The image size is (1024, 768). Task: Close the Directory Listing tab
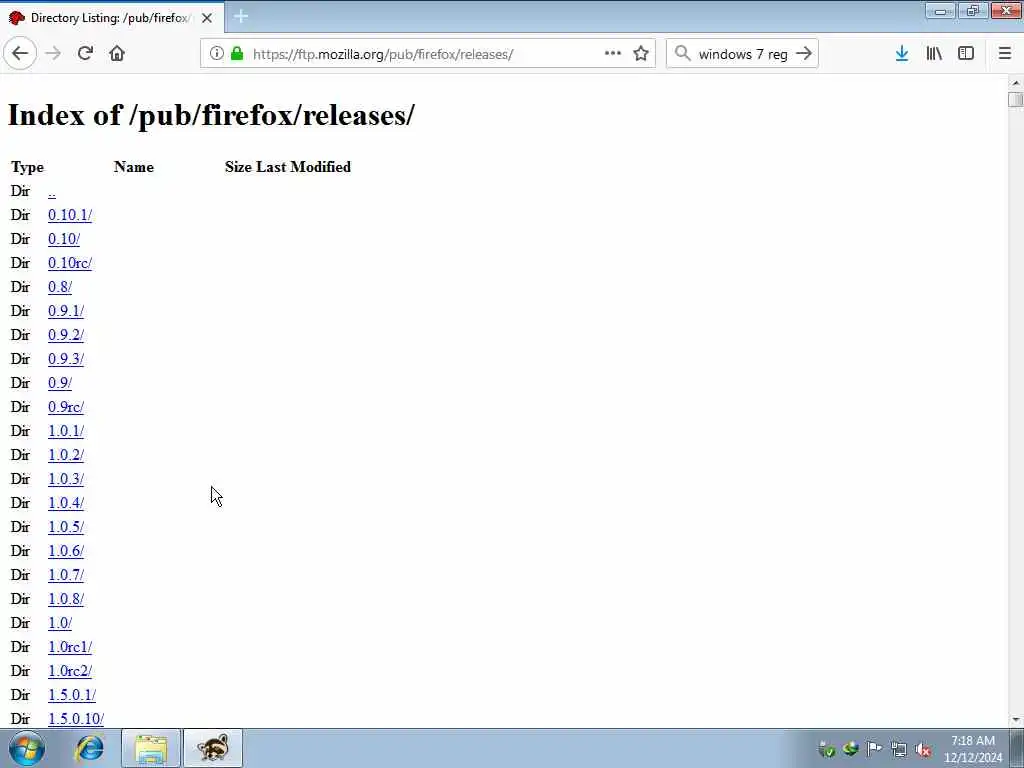[207, 18]
